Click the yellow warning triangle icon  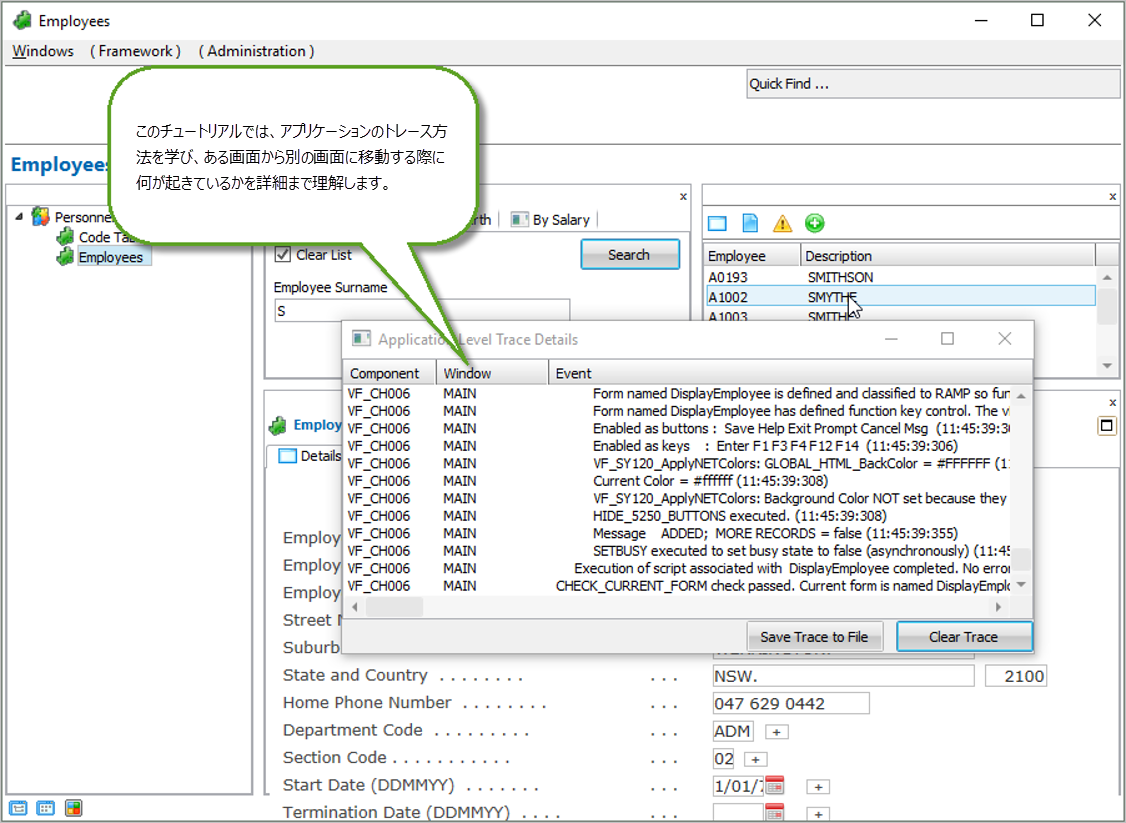782,223
